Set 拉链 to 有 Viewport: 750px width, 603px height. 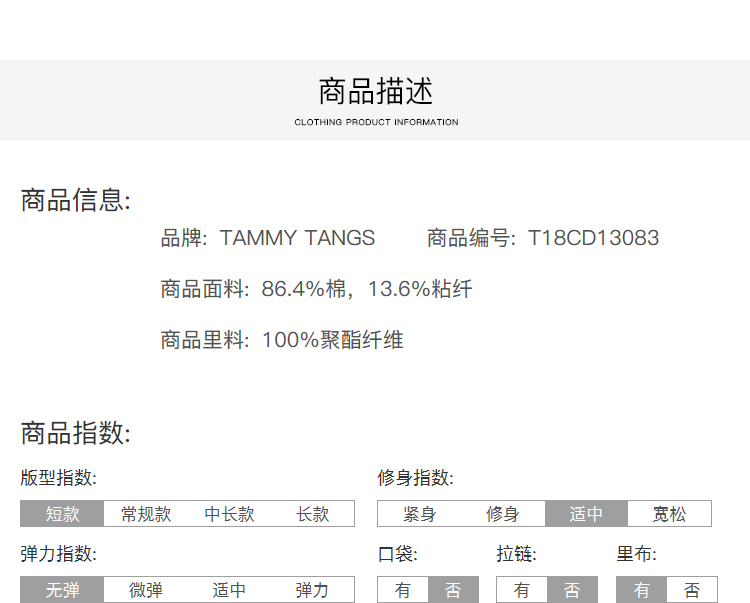(521, 590)
